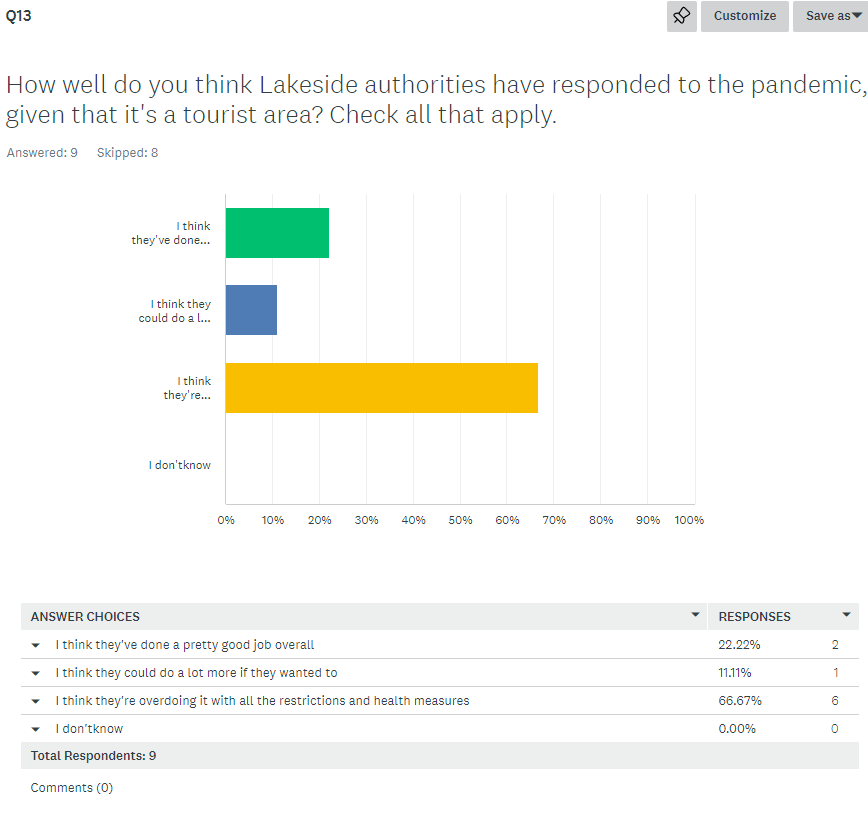Open the Comments (0) link

[x=72, y=787]
